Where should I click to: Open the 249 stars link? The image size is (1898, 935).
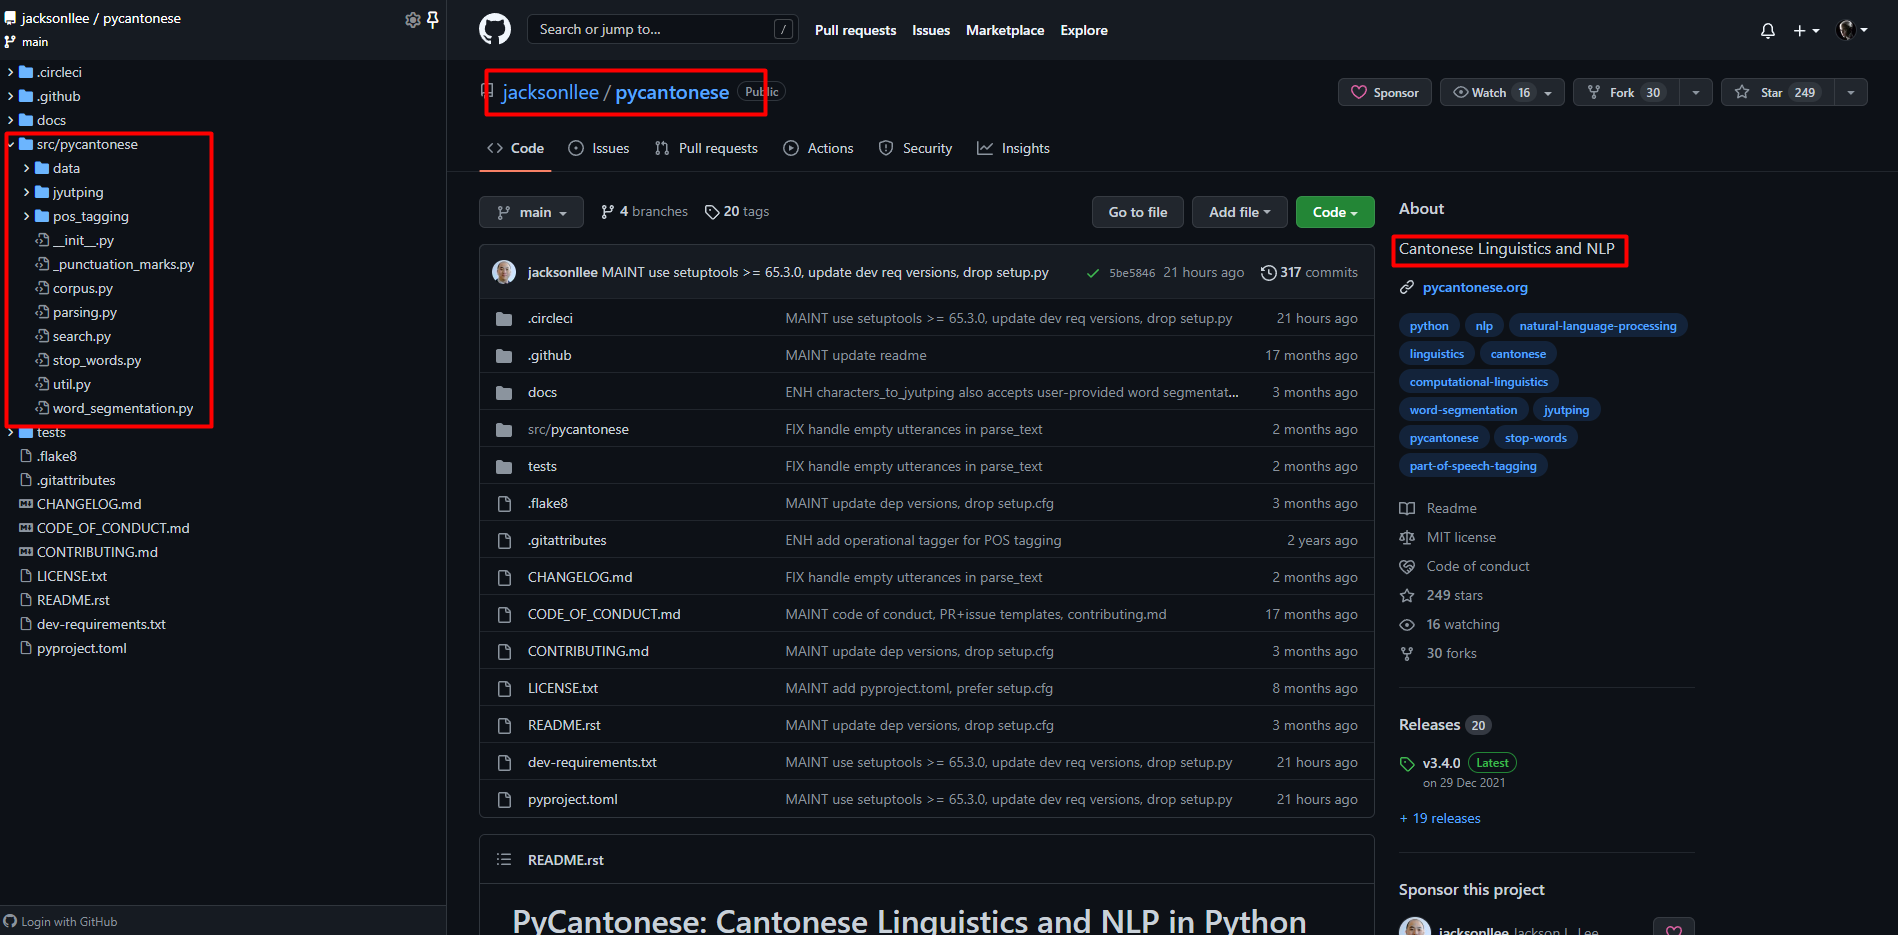tap(1454, 595)
